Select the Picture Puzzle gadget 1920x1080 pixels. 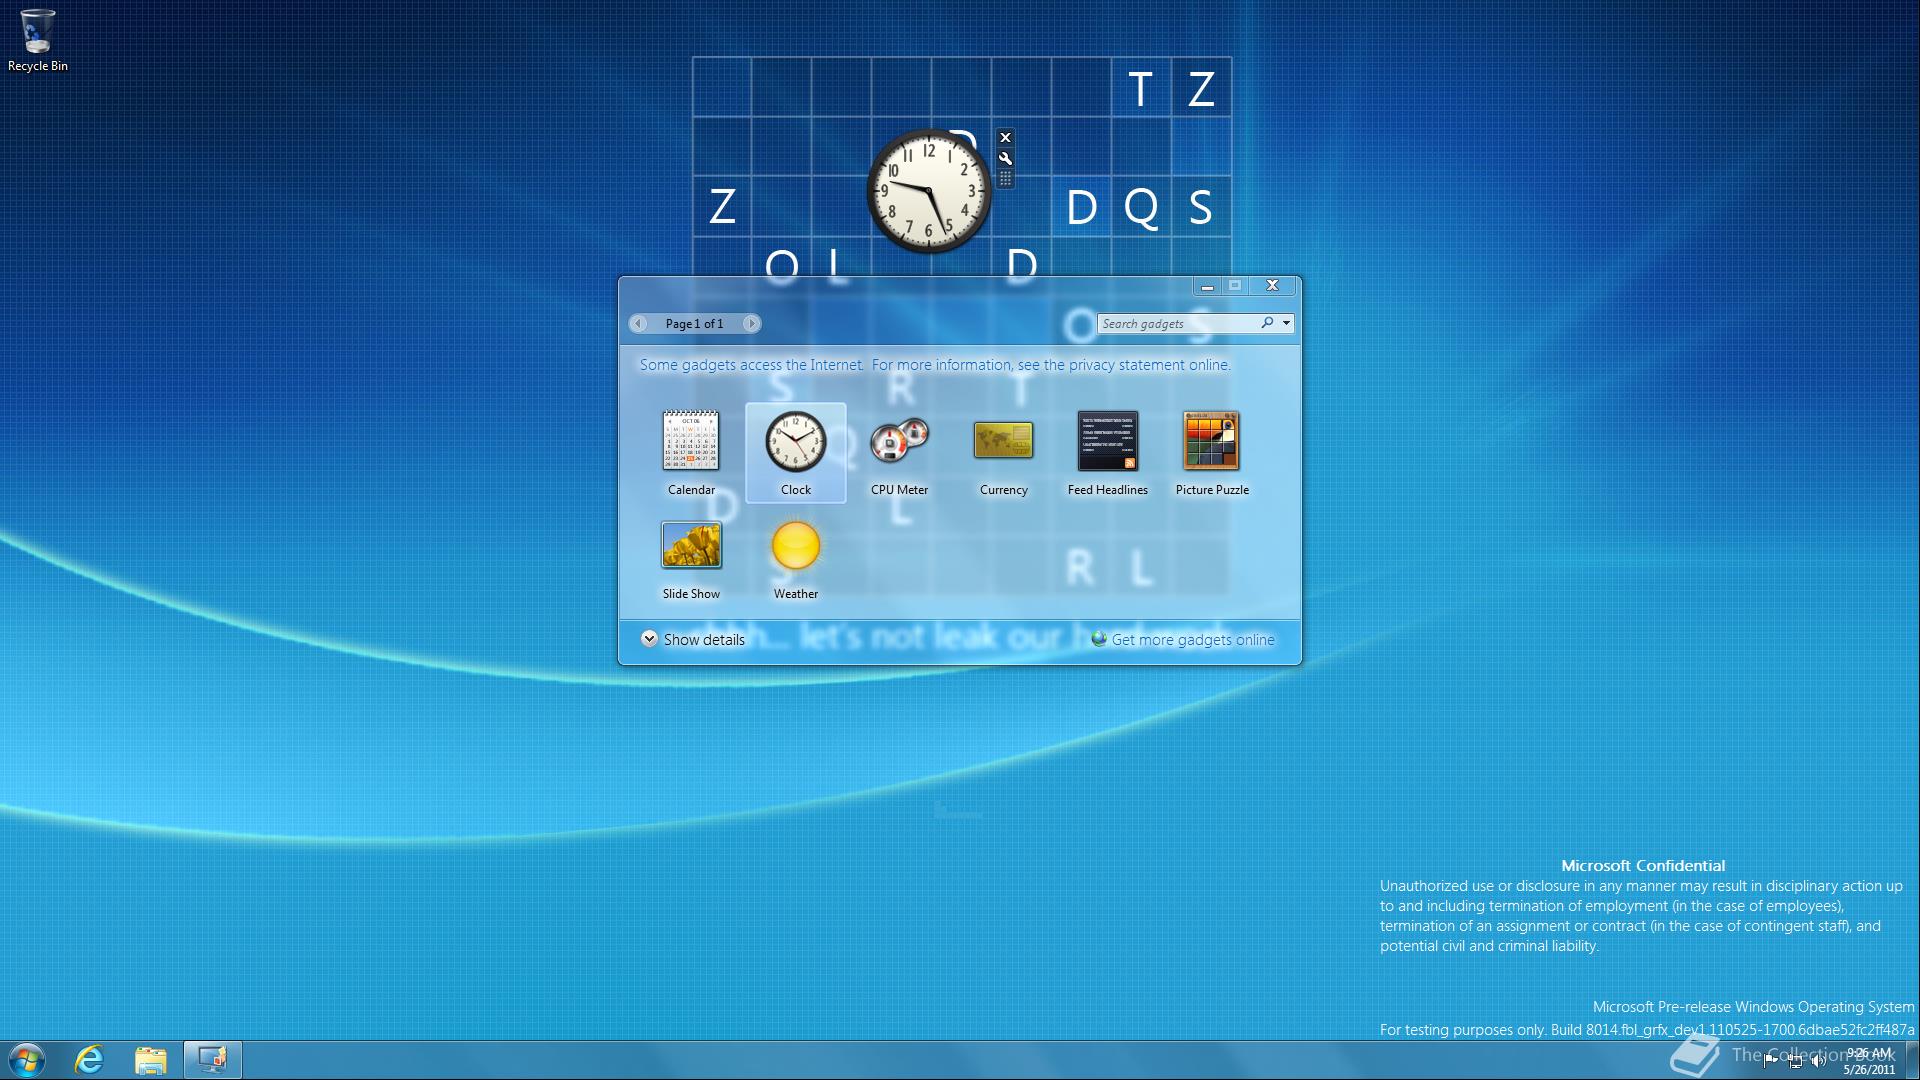pos(1211,441)
